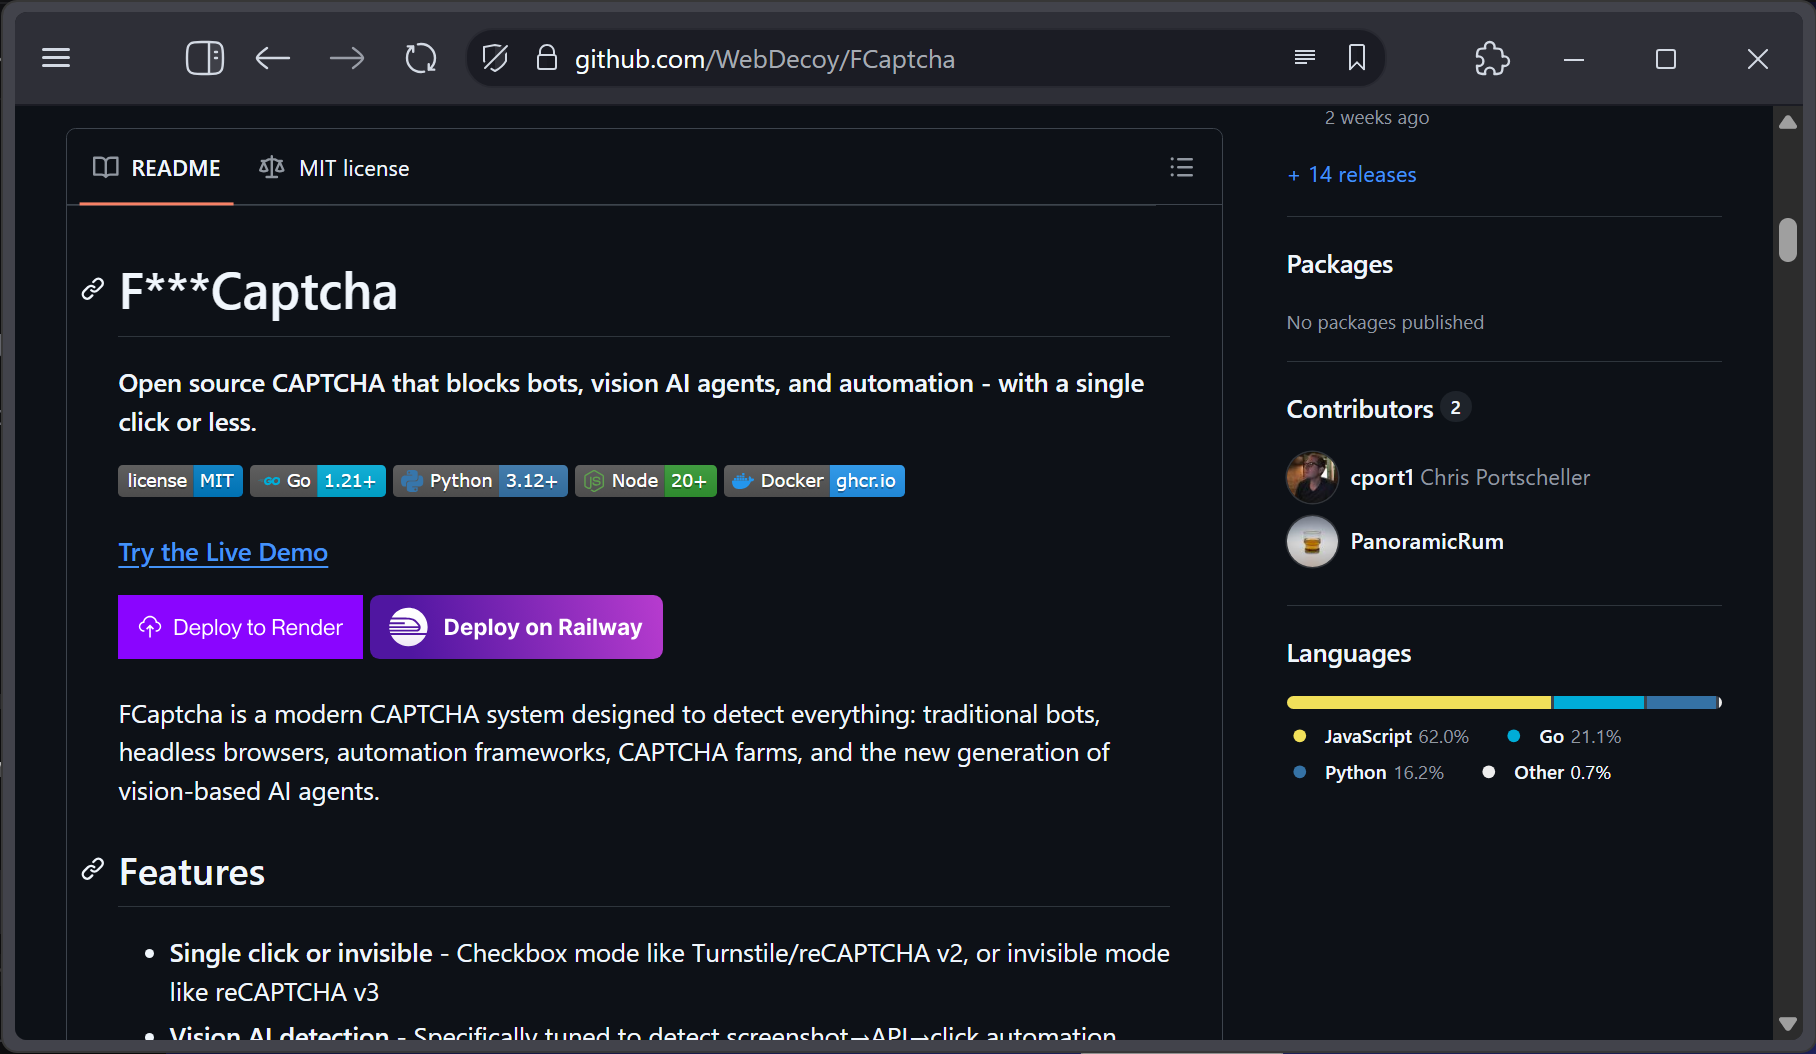Click the Python 3.12+ badge
The image size is (1816, 1054).
tap(480, 481)
